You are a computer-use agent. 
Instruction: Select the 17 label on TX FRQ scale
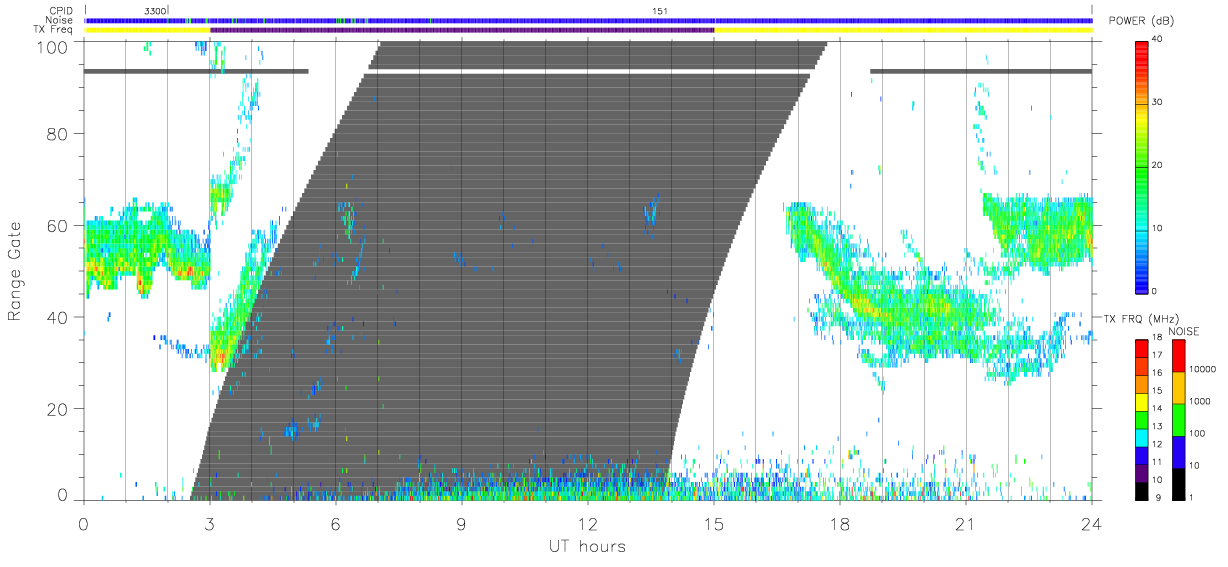(1159, 355)
